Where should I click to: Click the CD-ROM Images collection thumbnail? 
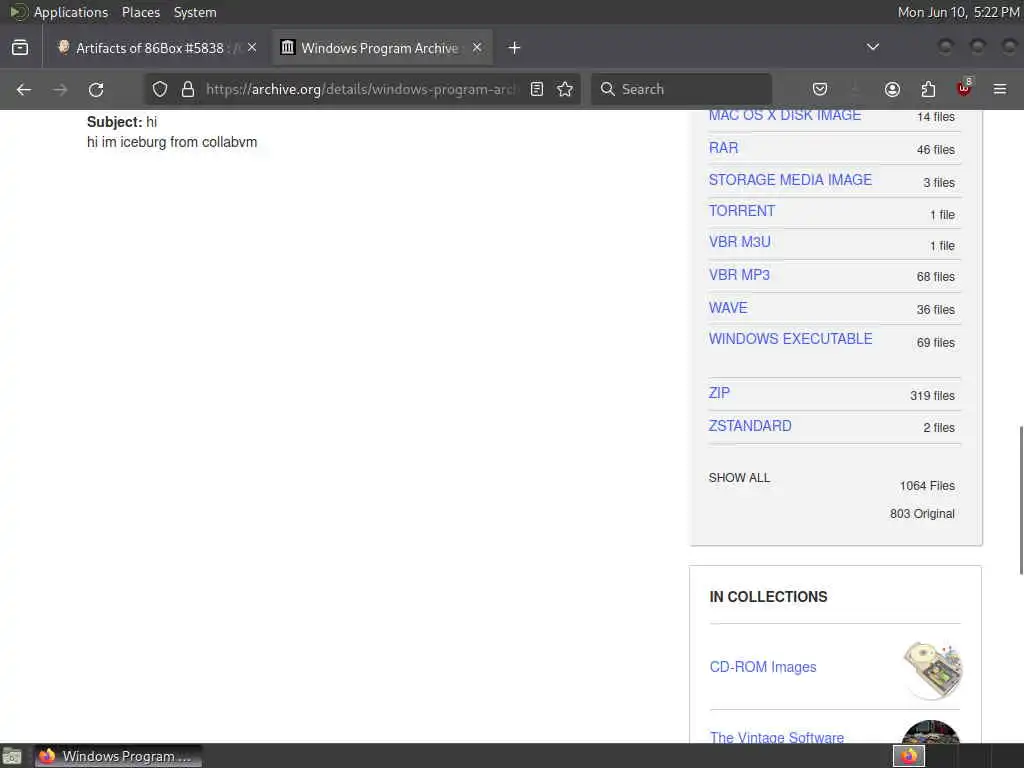coord(933,669)
